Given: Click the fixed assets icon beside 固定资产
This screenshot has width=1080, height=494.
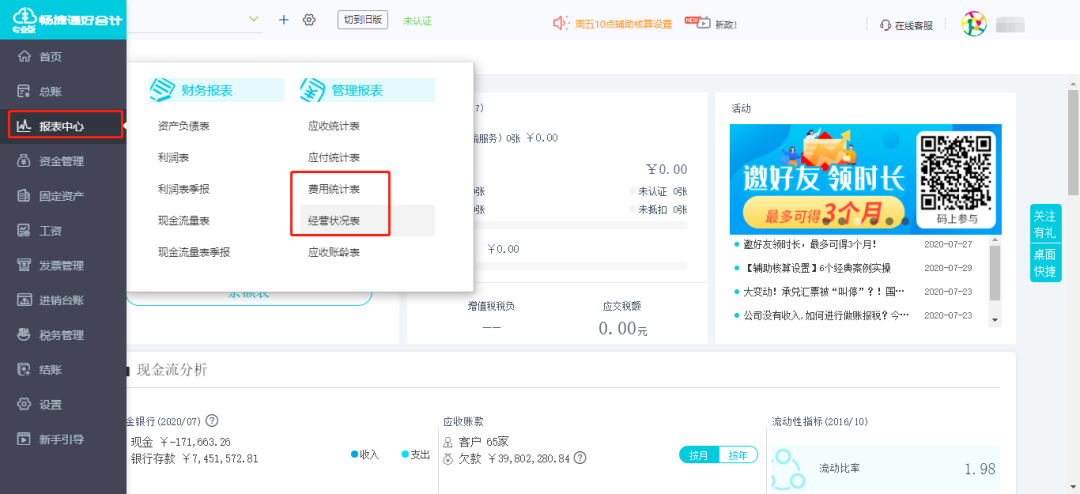Looking at the screenshot, I should [25, 196].
